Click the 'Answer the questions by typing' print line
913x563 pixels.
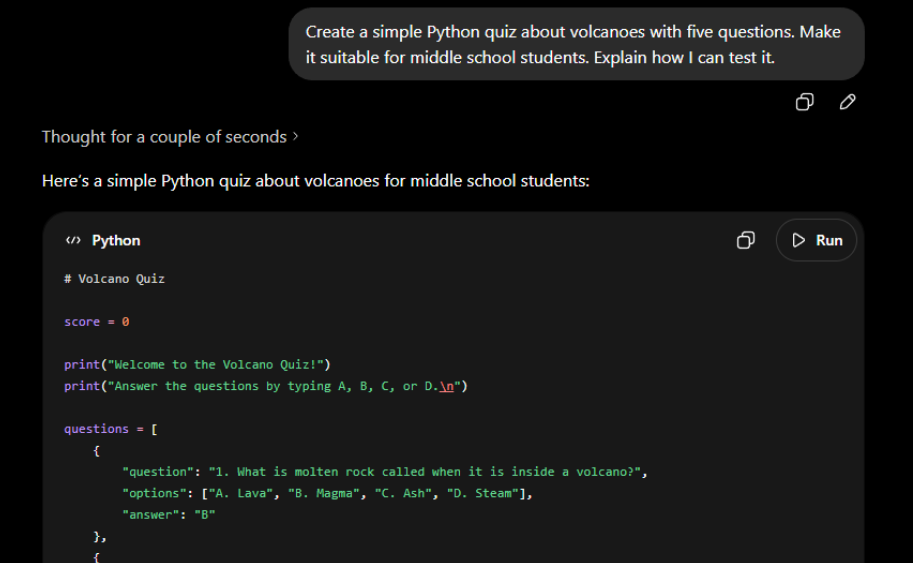(266, 386)
